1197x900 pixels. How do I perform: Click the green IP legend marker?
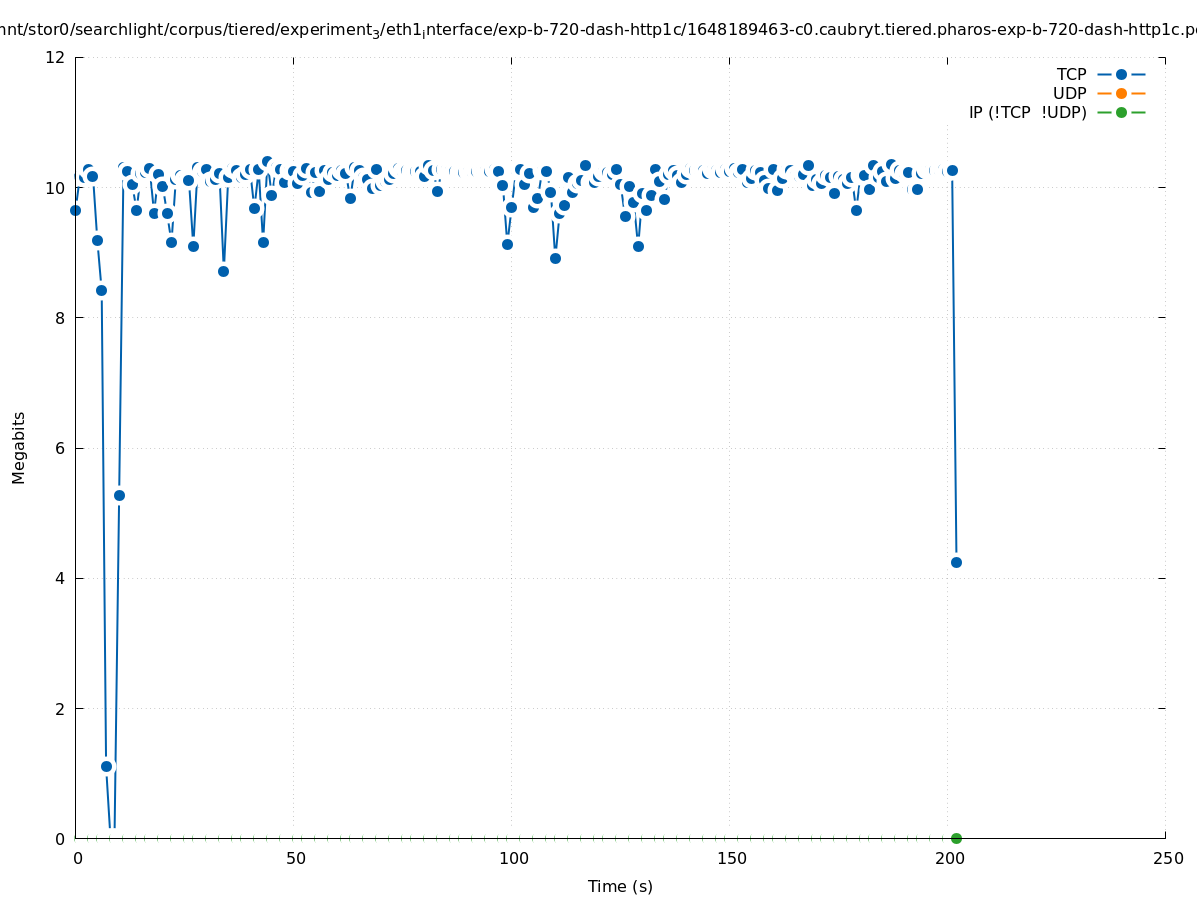(x=1121, y=112)
